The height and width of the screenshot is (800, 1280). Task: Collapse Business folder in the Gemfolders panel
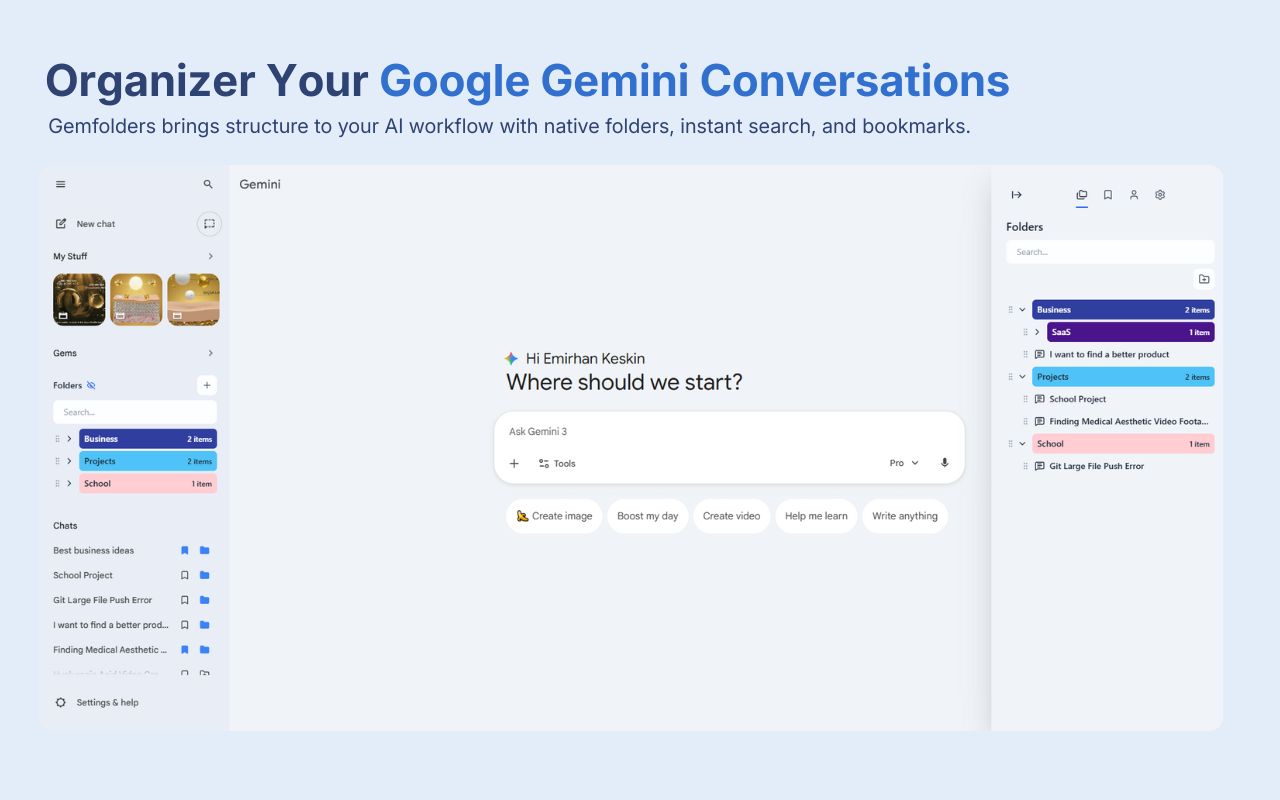coord(1022,310)
